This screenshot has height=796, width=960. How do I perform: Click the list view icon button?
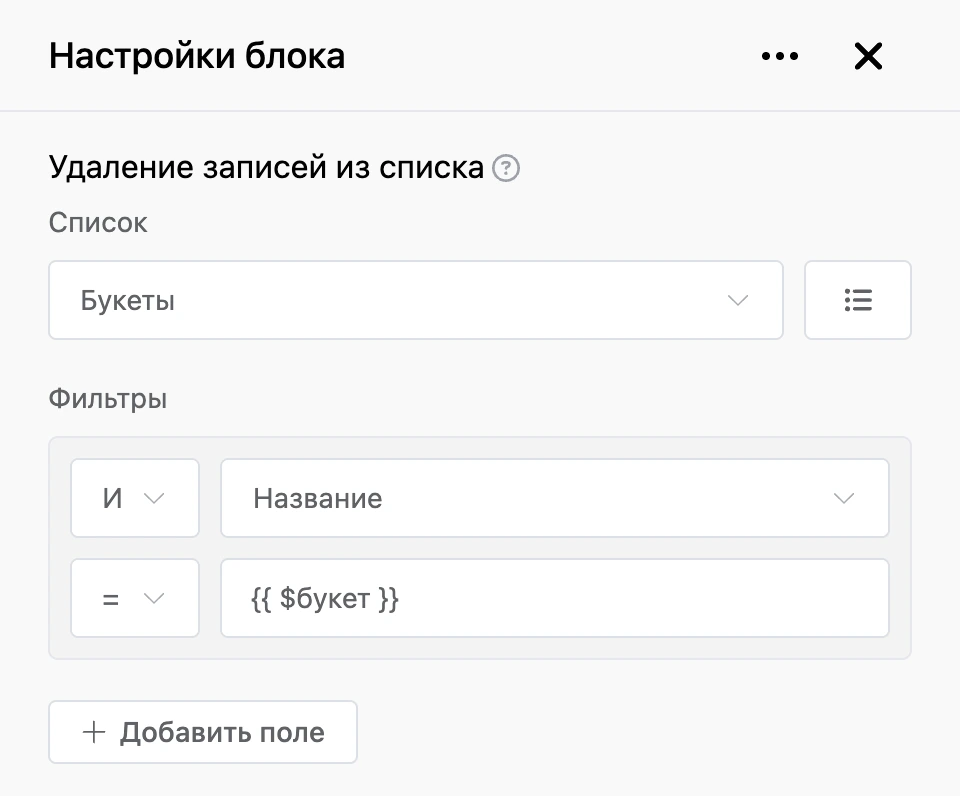858,300
